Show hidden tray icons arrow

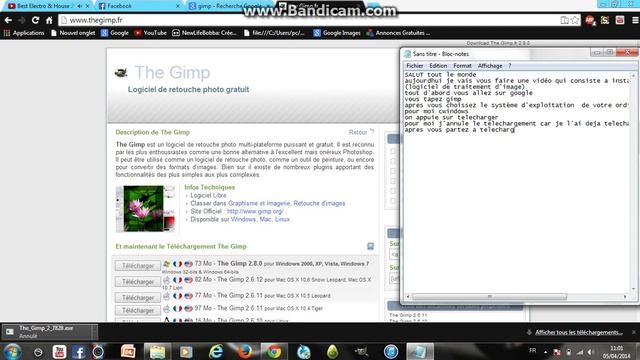click(x=545, y=352)
